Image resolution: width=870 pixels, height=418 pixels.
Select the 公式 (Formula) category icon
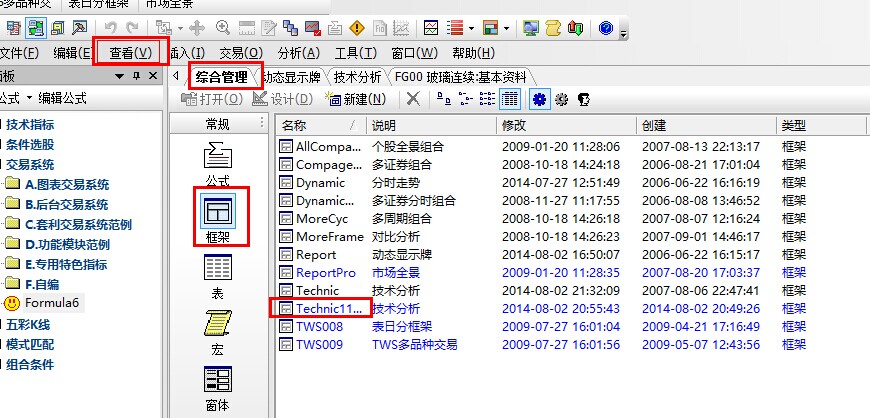(x=217, y=161)
